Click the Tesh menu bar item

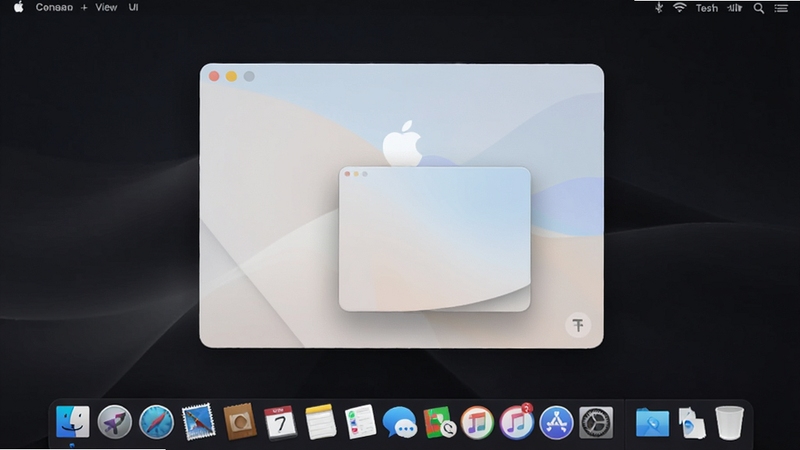coord(707,8)
